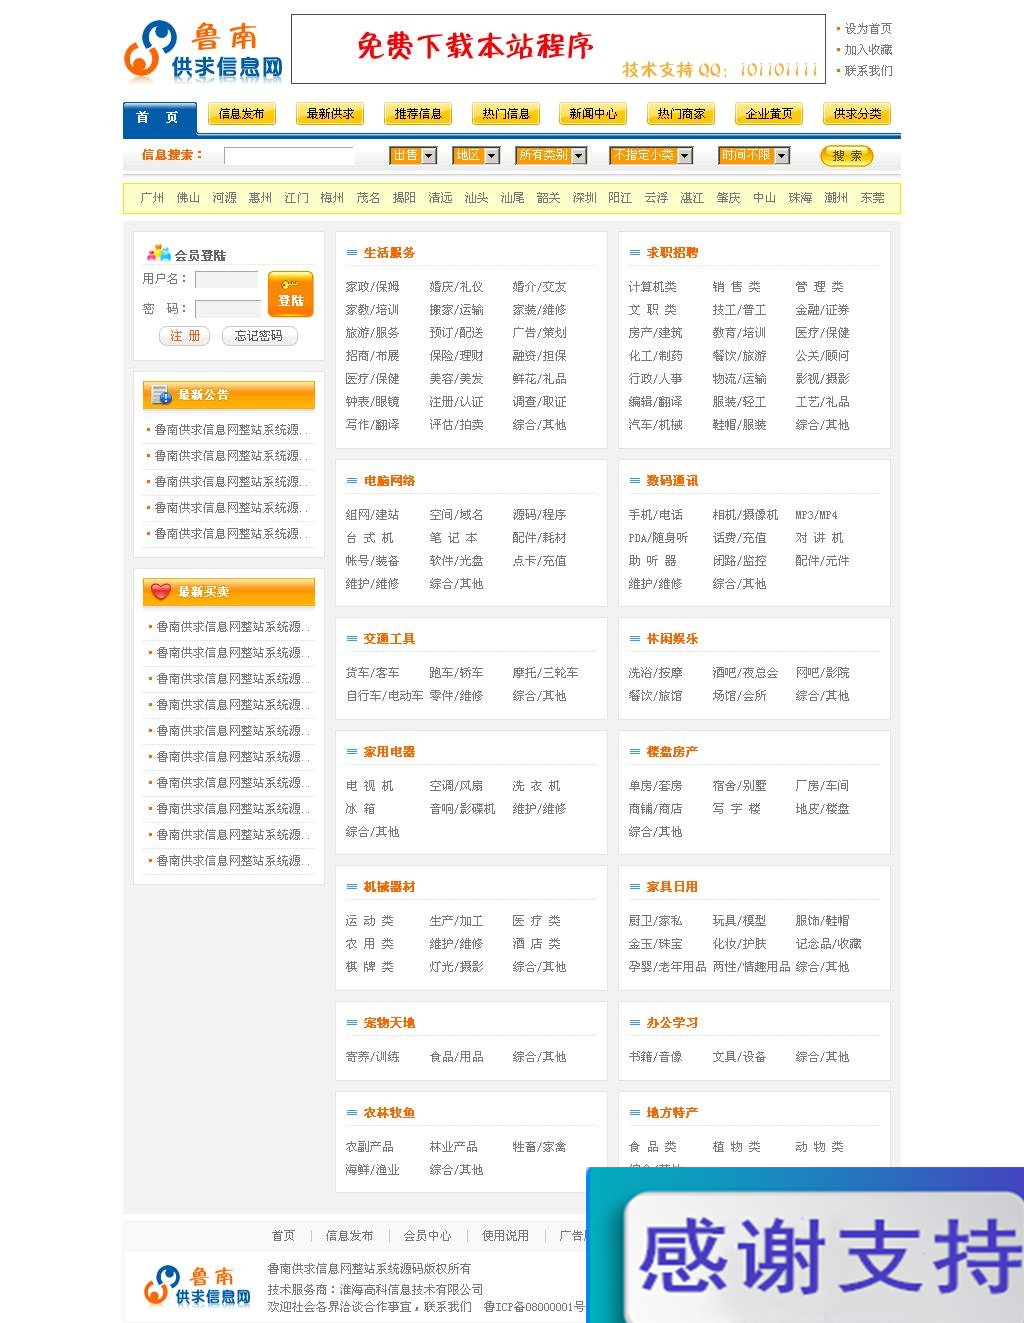
Task: Click the 加入收藏 link
Action: point(868,50)
